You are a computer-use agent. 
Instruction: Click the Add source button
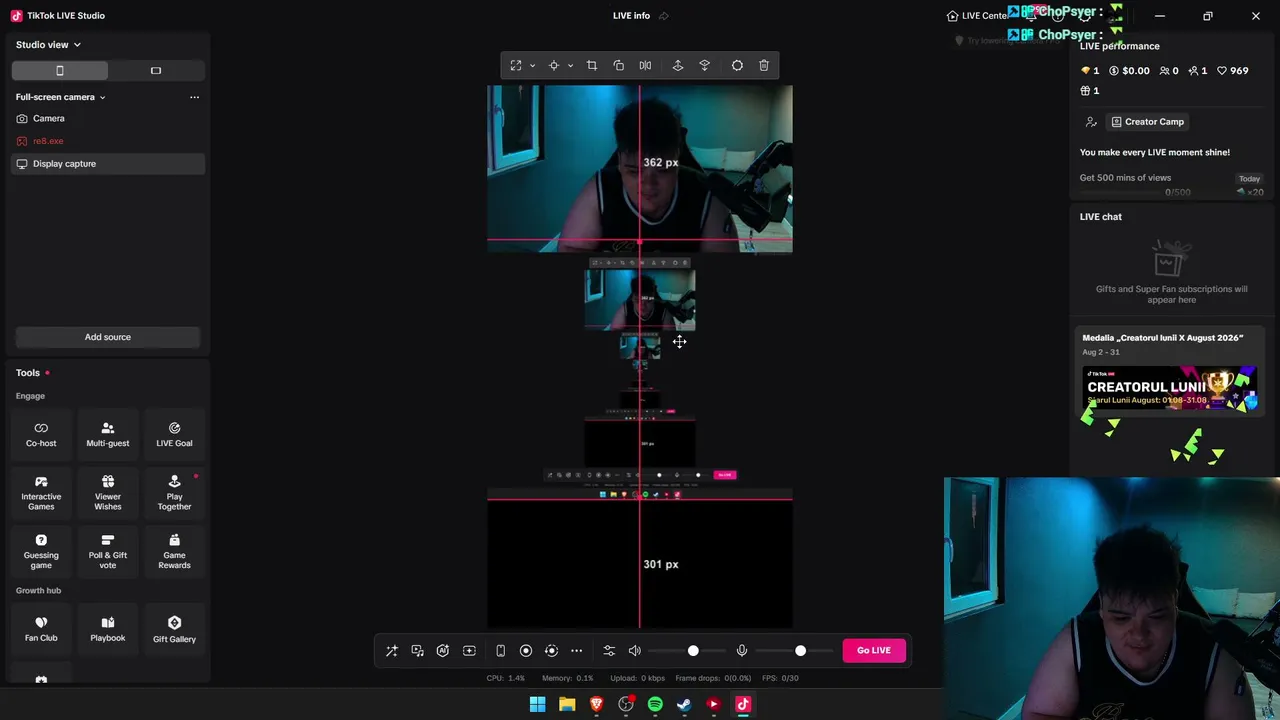pyautogui.click(x=108, y=337)
